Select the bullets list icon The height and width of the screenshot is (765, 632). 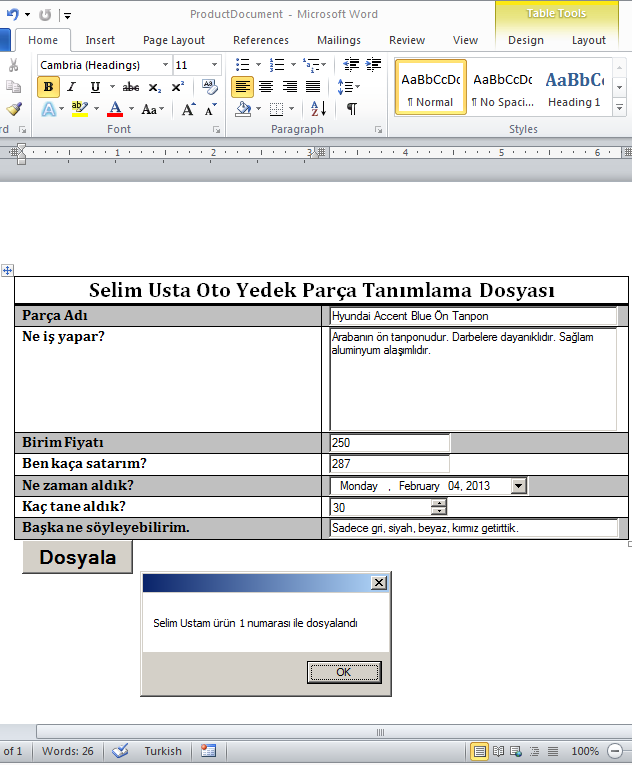(x=242, y=64)
